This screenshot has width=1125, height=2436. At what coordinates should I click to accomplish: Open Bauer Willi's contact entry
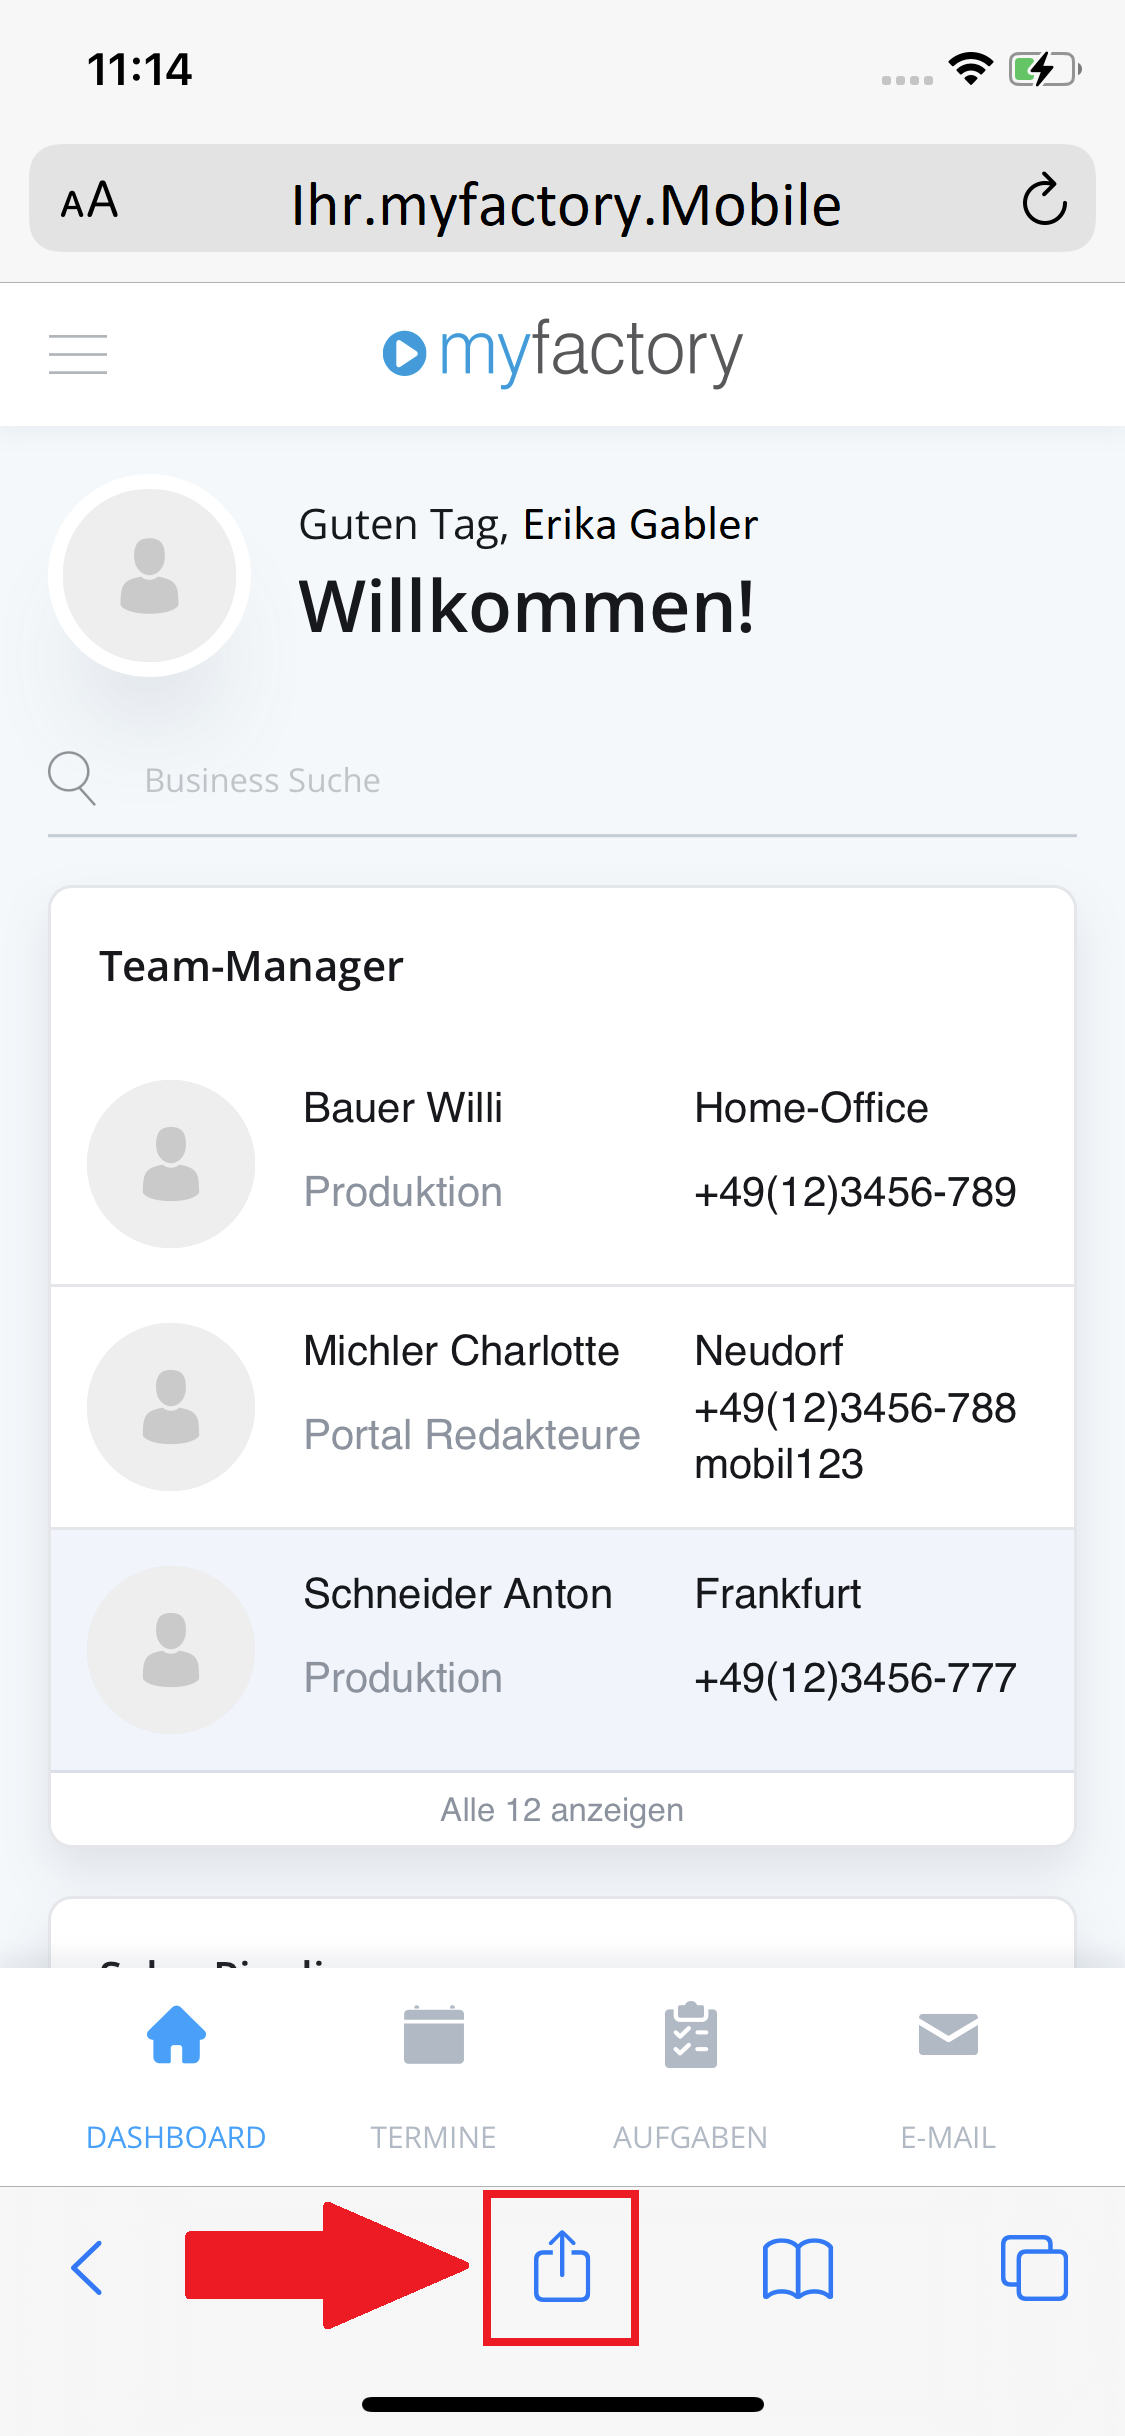(403, 1108)
